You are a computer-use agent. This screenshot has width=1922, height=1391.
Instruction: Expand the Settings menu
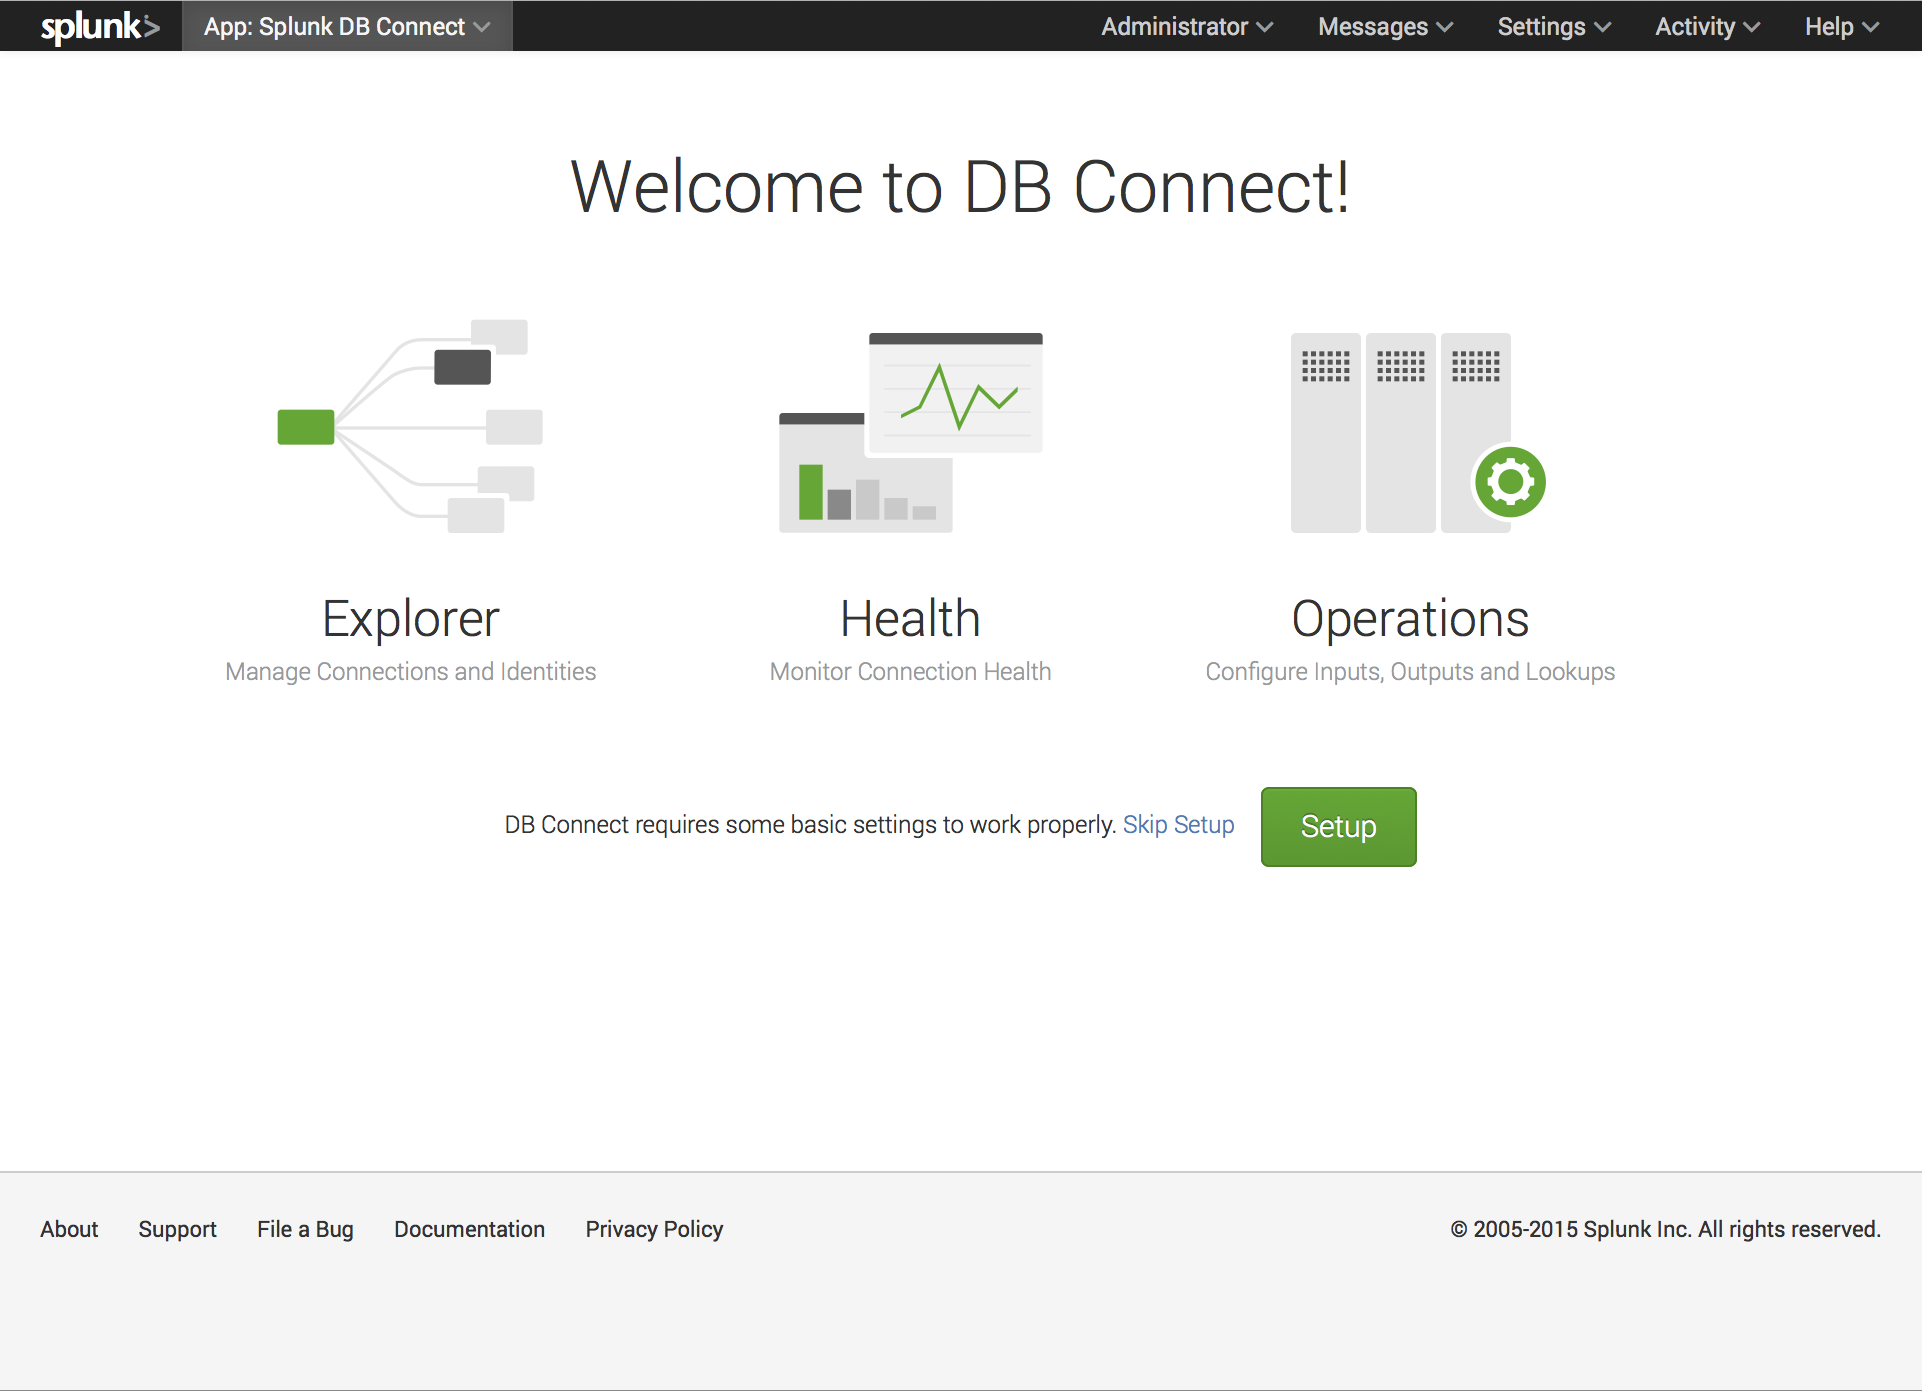click(1554, 26)
